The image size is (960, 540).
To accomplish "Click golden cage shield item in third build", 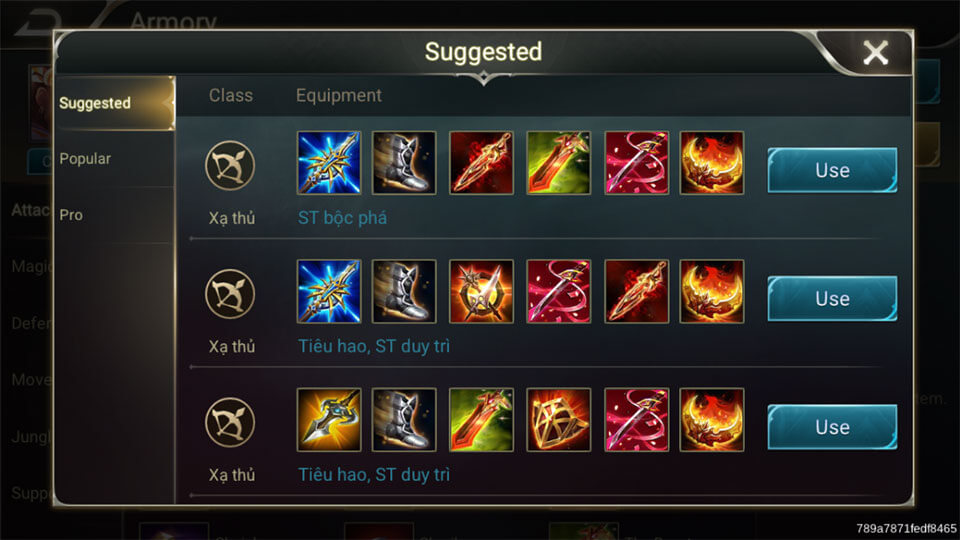I will pos(558,420).
